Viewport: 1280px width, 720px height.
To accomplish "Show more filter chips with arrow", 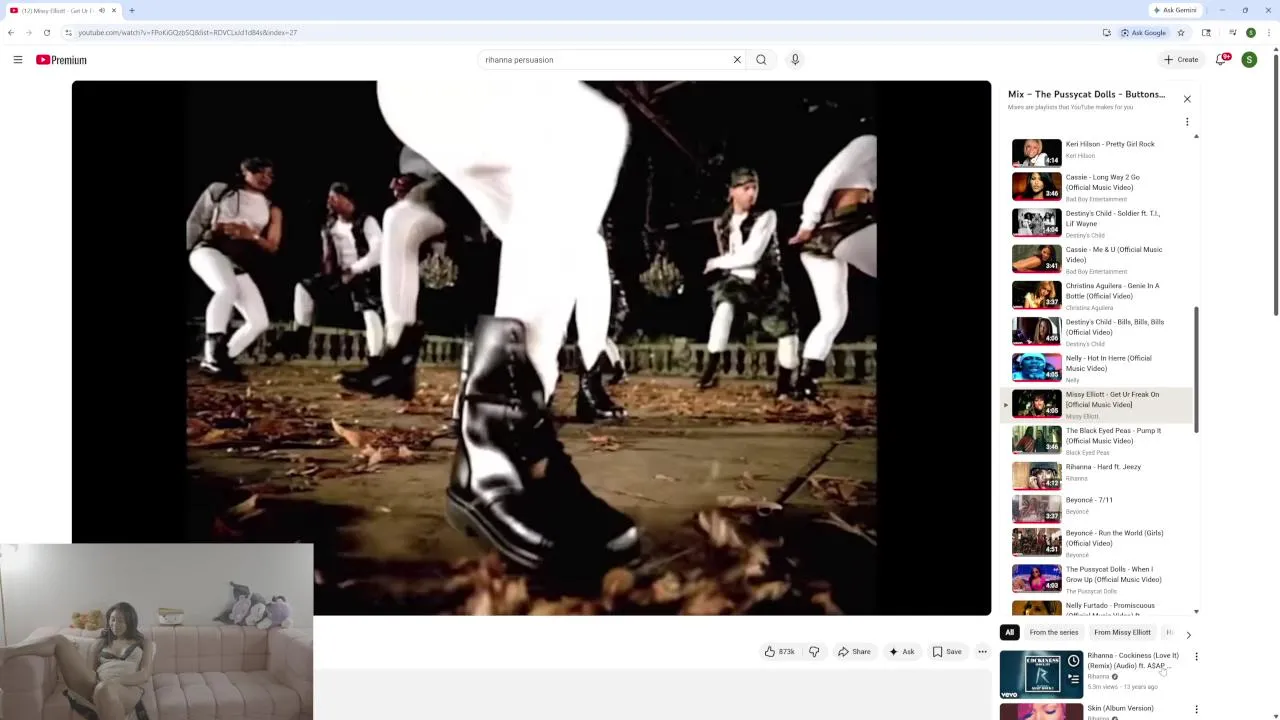I will point(1188,634).
